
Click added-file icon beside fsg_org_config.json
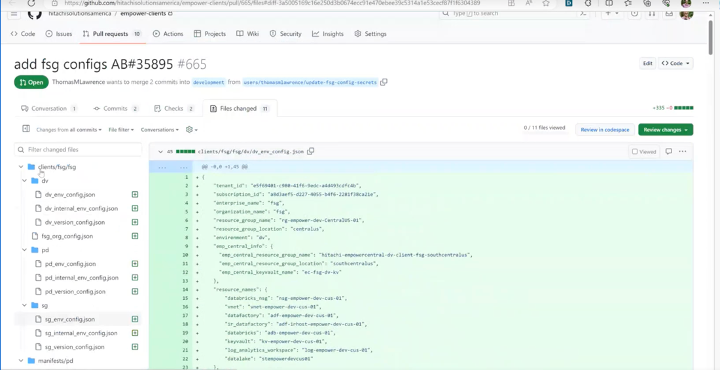(135, 236)
